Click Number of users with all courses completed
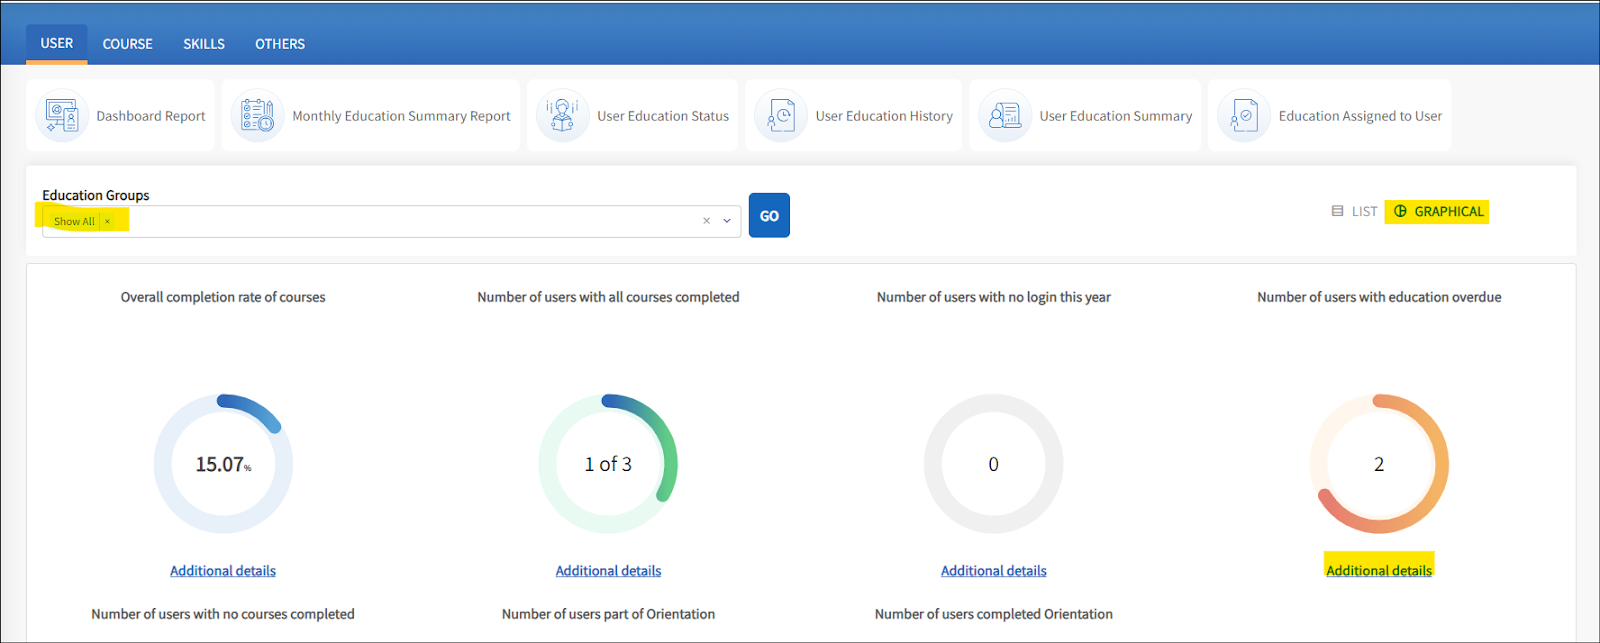1600x643 pixels. 608,297
